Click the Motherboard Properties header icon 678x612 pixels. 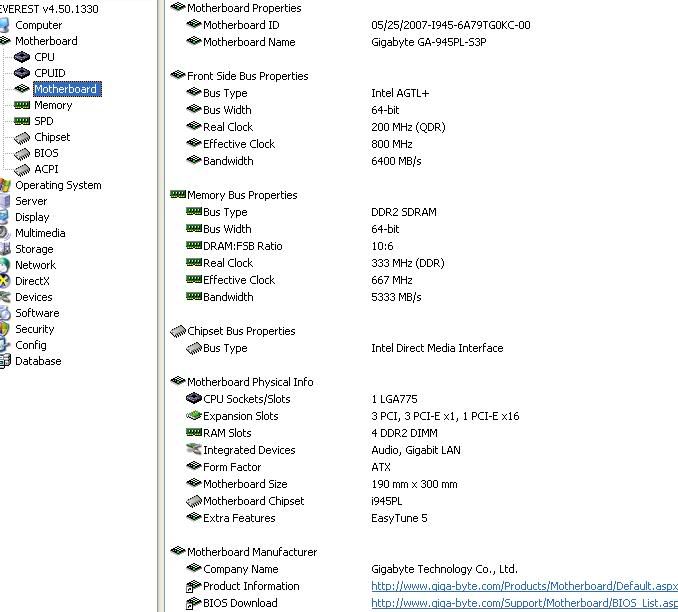(x=178, y=7)
